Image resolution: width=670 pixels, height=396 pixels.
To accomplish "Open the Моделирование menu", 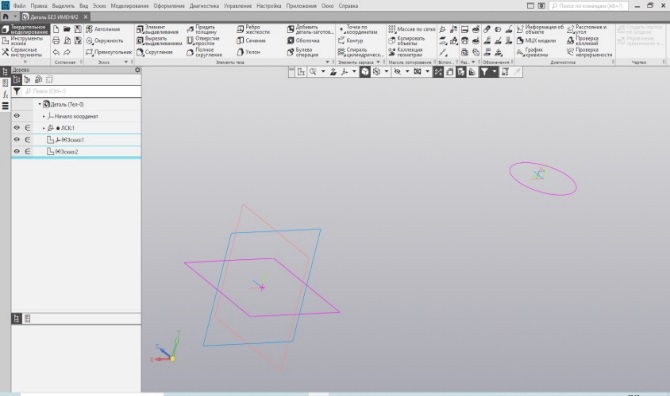I will coord(129,6).
